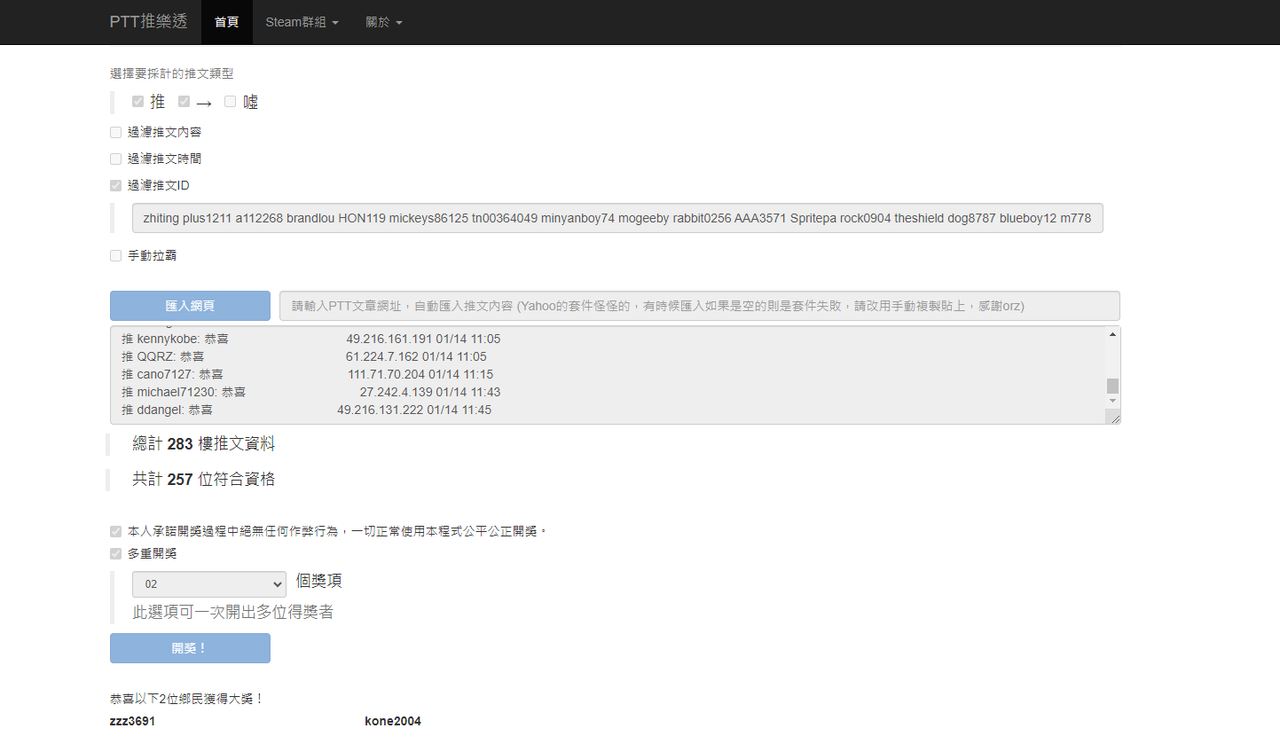Viewport: 1280px width, 742px height.
Task: Click the 開獎！ draw button
Action: tap(190, 648)
